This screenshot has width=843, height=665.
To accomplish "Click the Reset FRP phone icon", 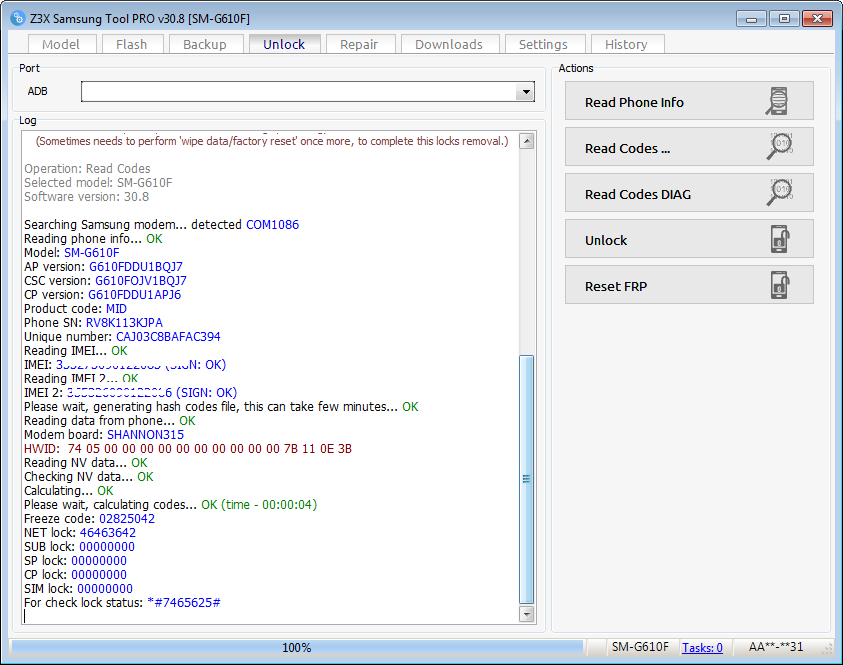I will 780,285.
